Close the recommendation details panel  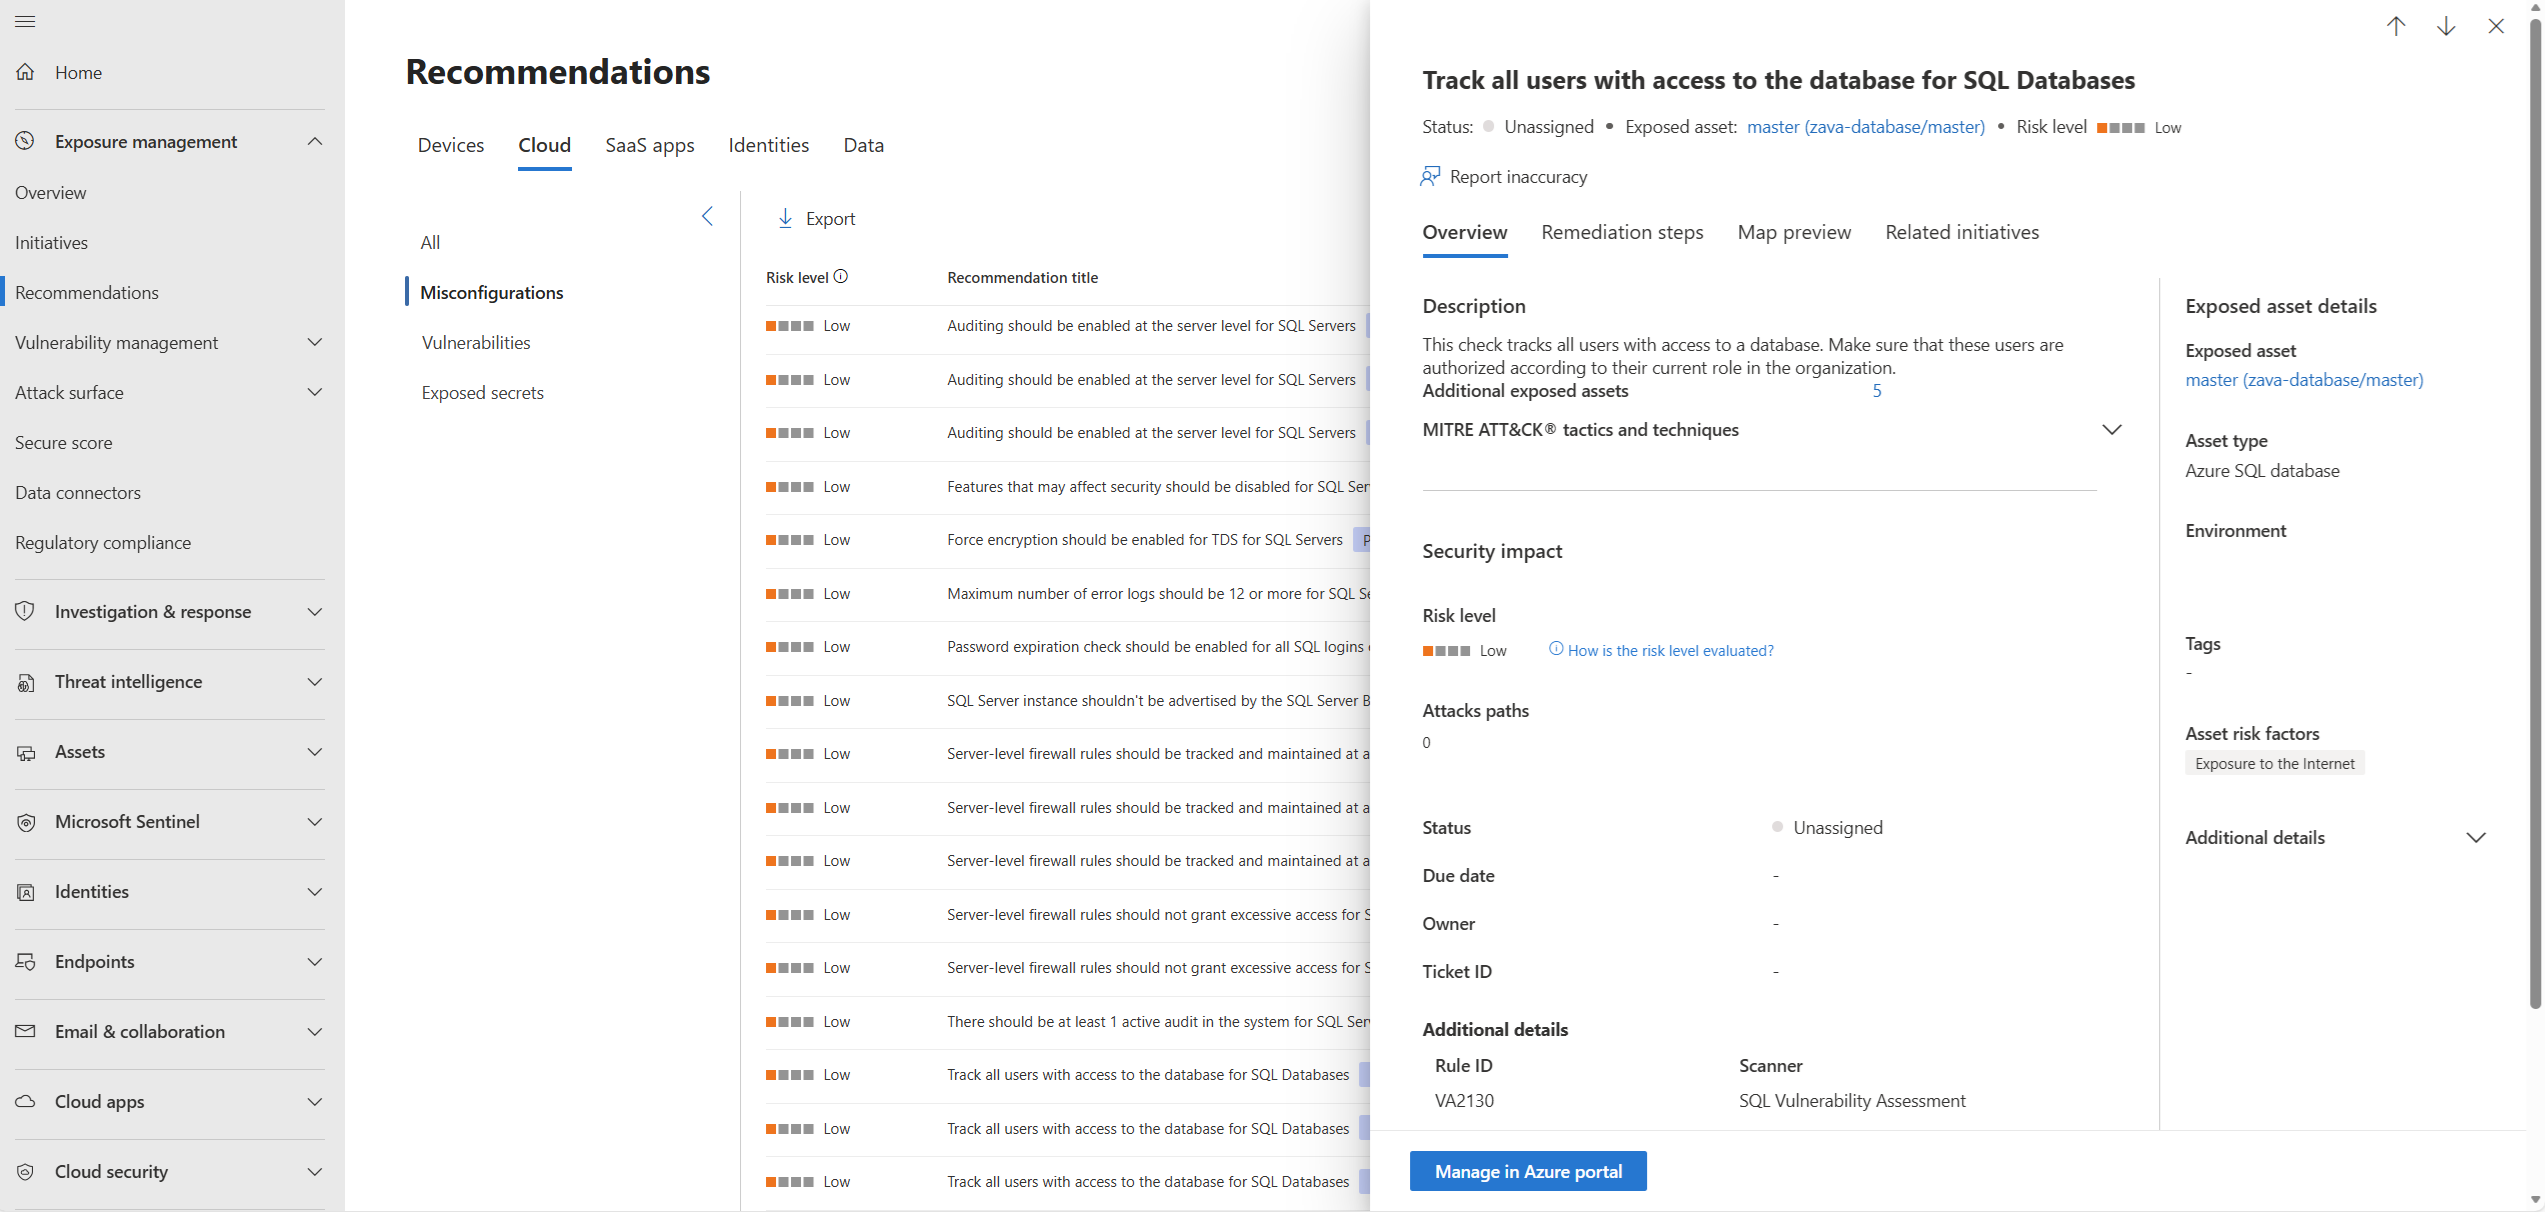pyautogui.click(x=2496, y=26)
